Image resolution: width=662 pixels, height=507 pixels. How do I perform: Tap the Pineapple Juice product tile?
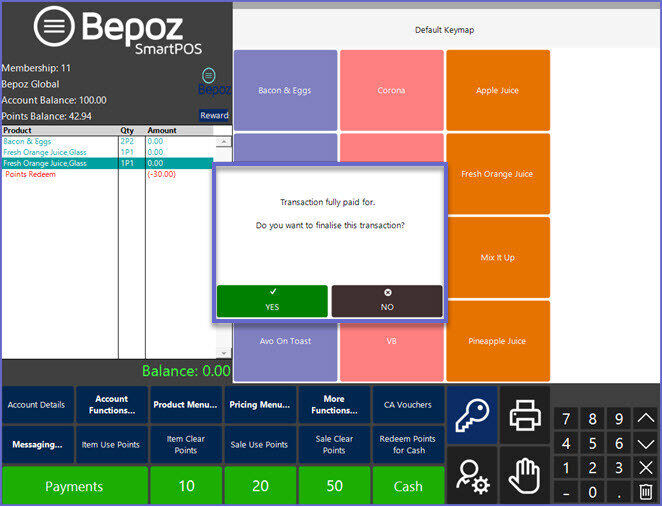pyautogui.click(x=497, y=341)
